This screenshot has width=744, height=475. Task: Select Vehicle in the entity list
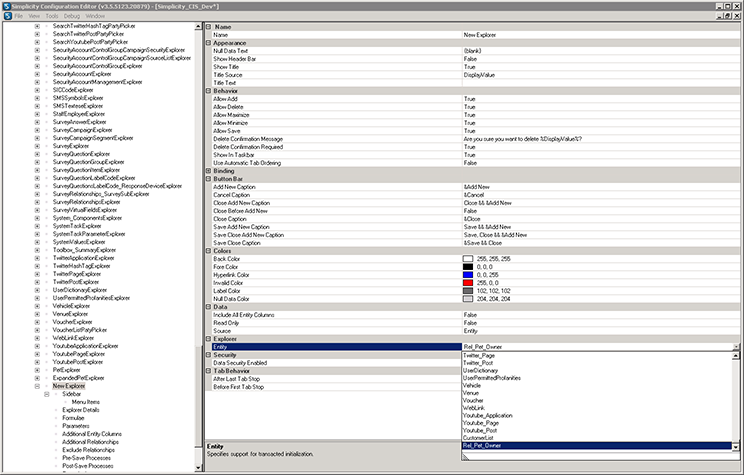472,385
